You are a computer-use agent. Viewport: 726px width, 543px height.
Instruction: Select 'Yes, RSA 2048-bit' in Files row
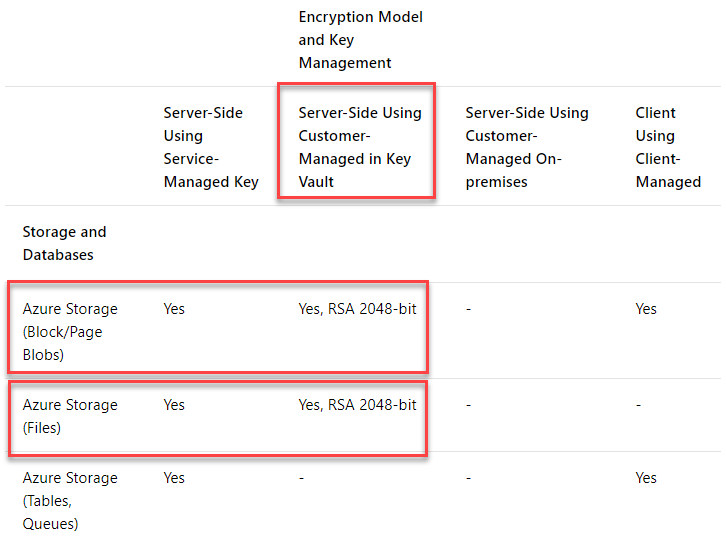click(357, 405)
